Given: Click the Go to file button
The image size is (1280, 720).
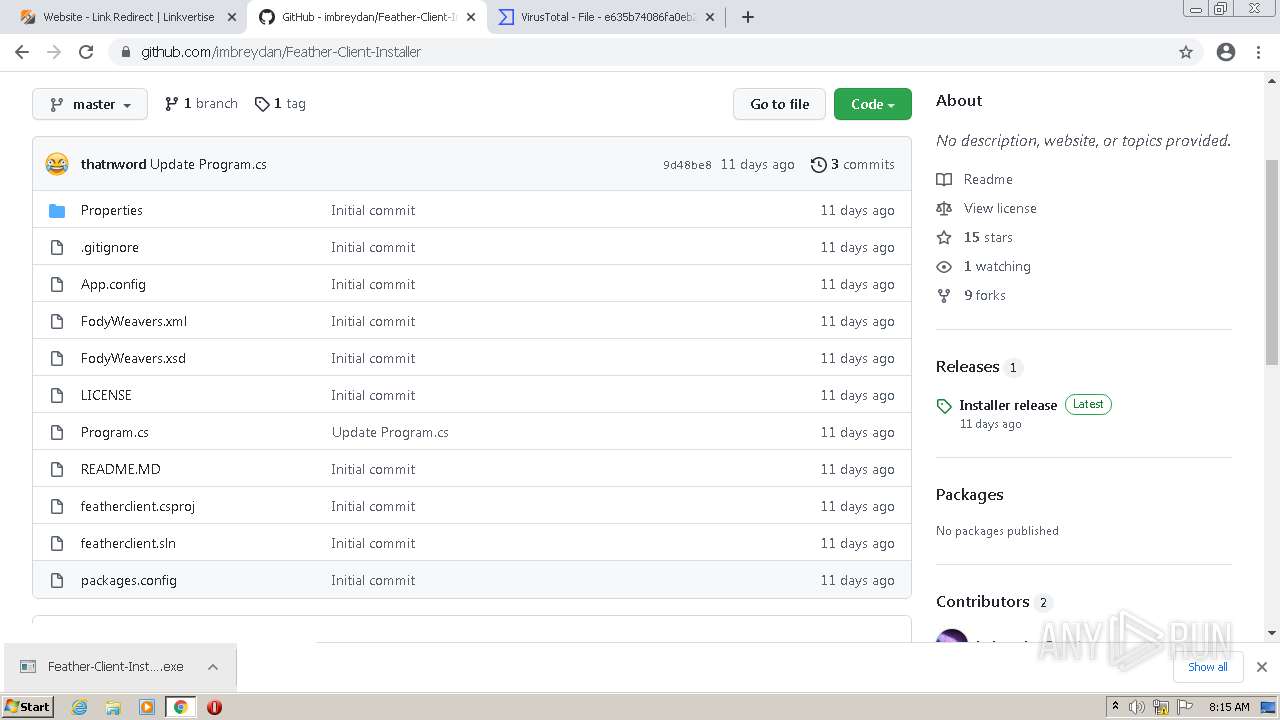Looking at the screenshot, I should click(779, 104).
